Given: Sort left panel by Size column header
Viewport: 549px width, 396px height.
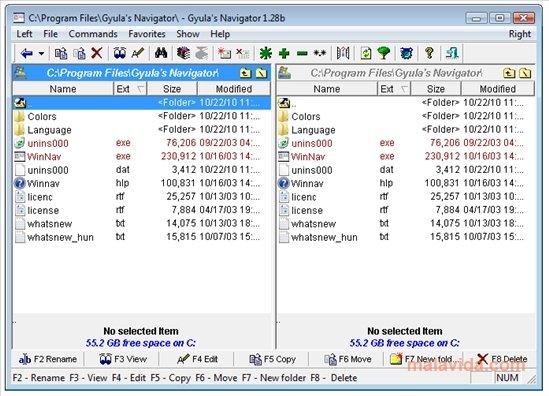Looking at the screenshot, I should click(172, 89).
